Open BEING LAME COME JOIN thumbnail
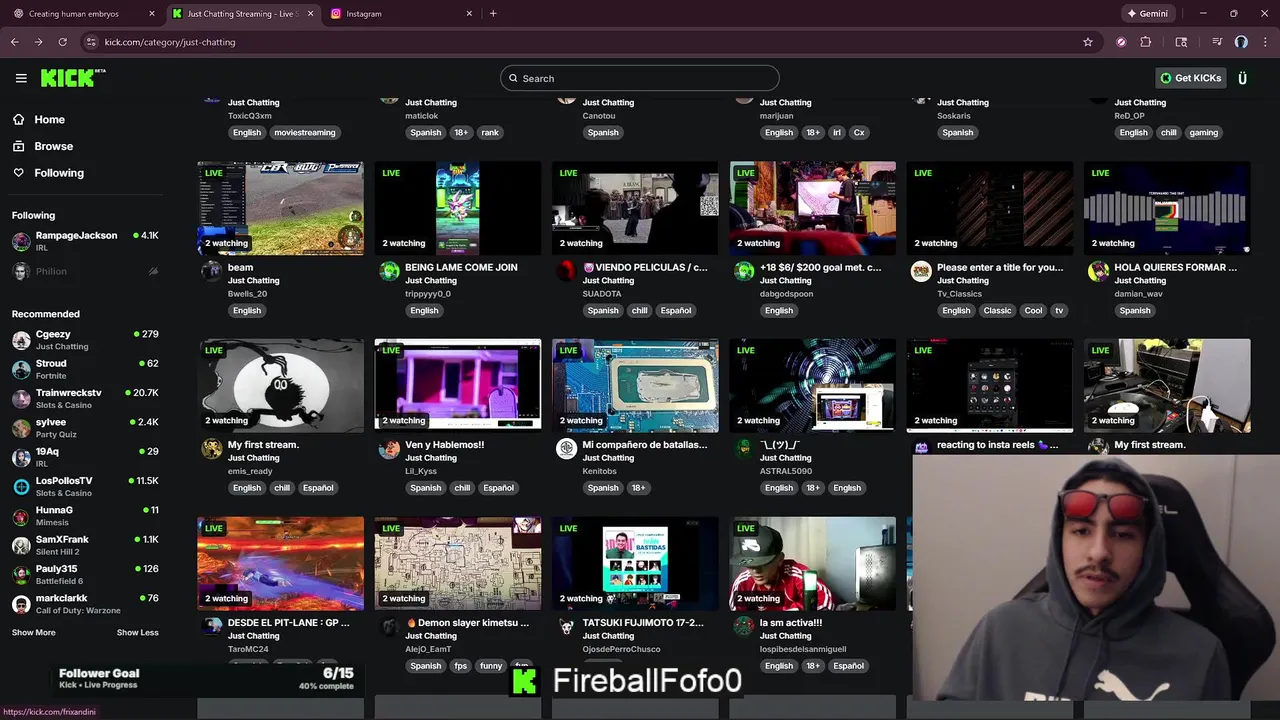 click(458, 208)
